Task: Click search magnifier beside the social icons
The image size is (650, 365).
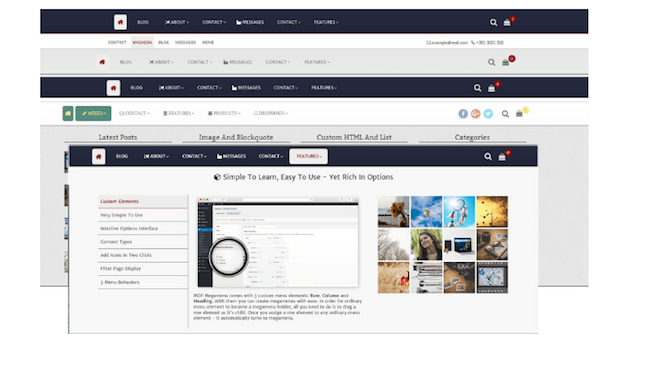Action: point(505,114)
